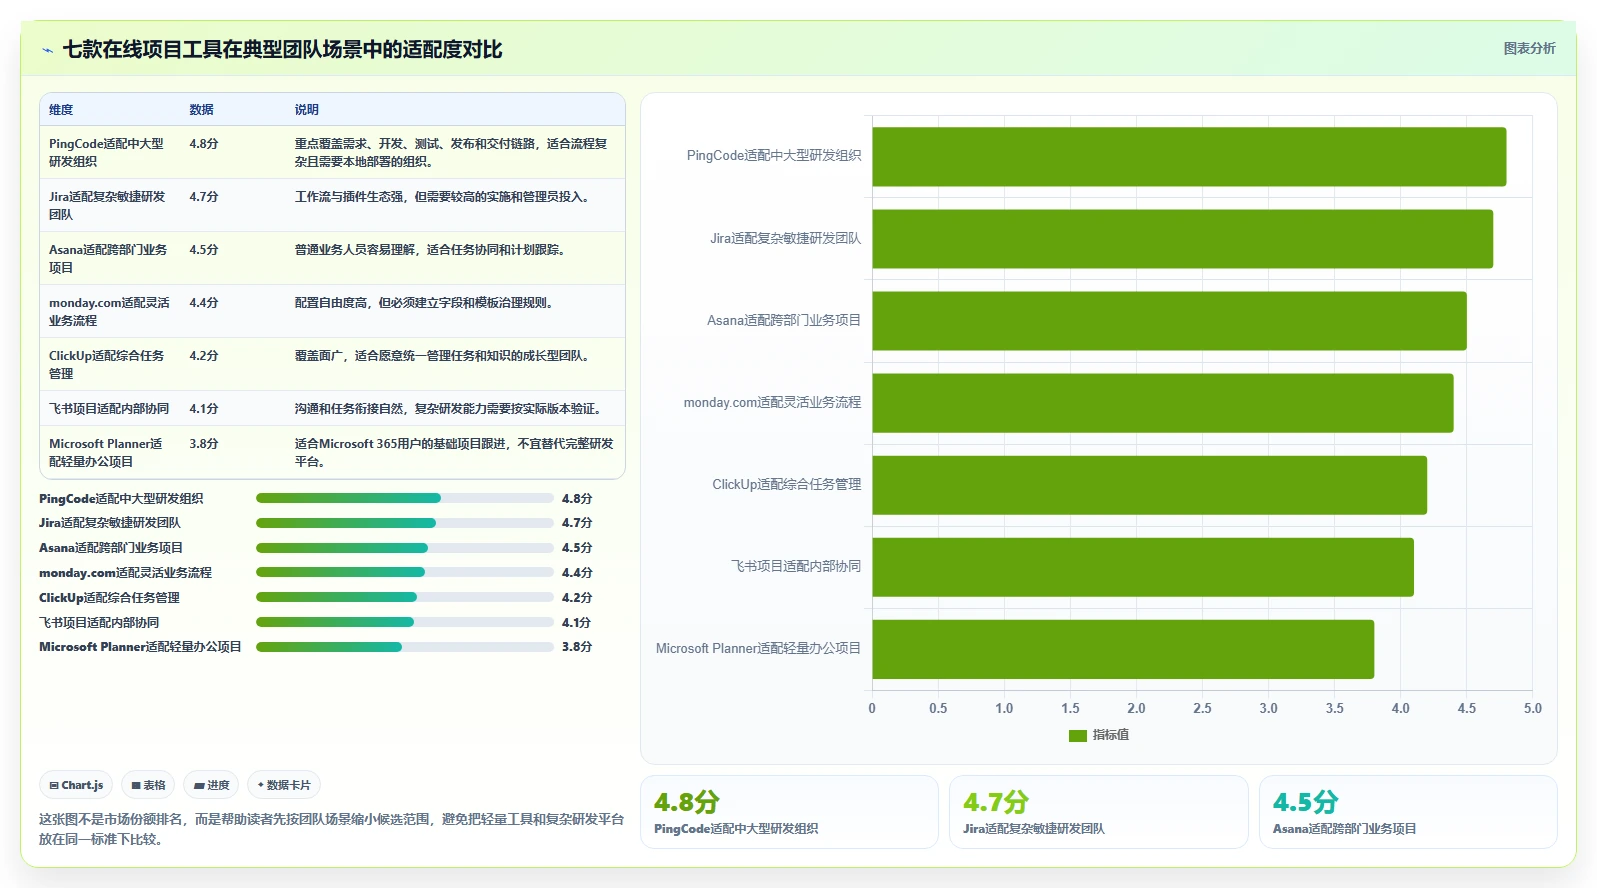Viewport: 1597px width, 888px height.
Task: Click the PingCode progress bar
Action: coord(405,498)
